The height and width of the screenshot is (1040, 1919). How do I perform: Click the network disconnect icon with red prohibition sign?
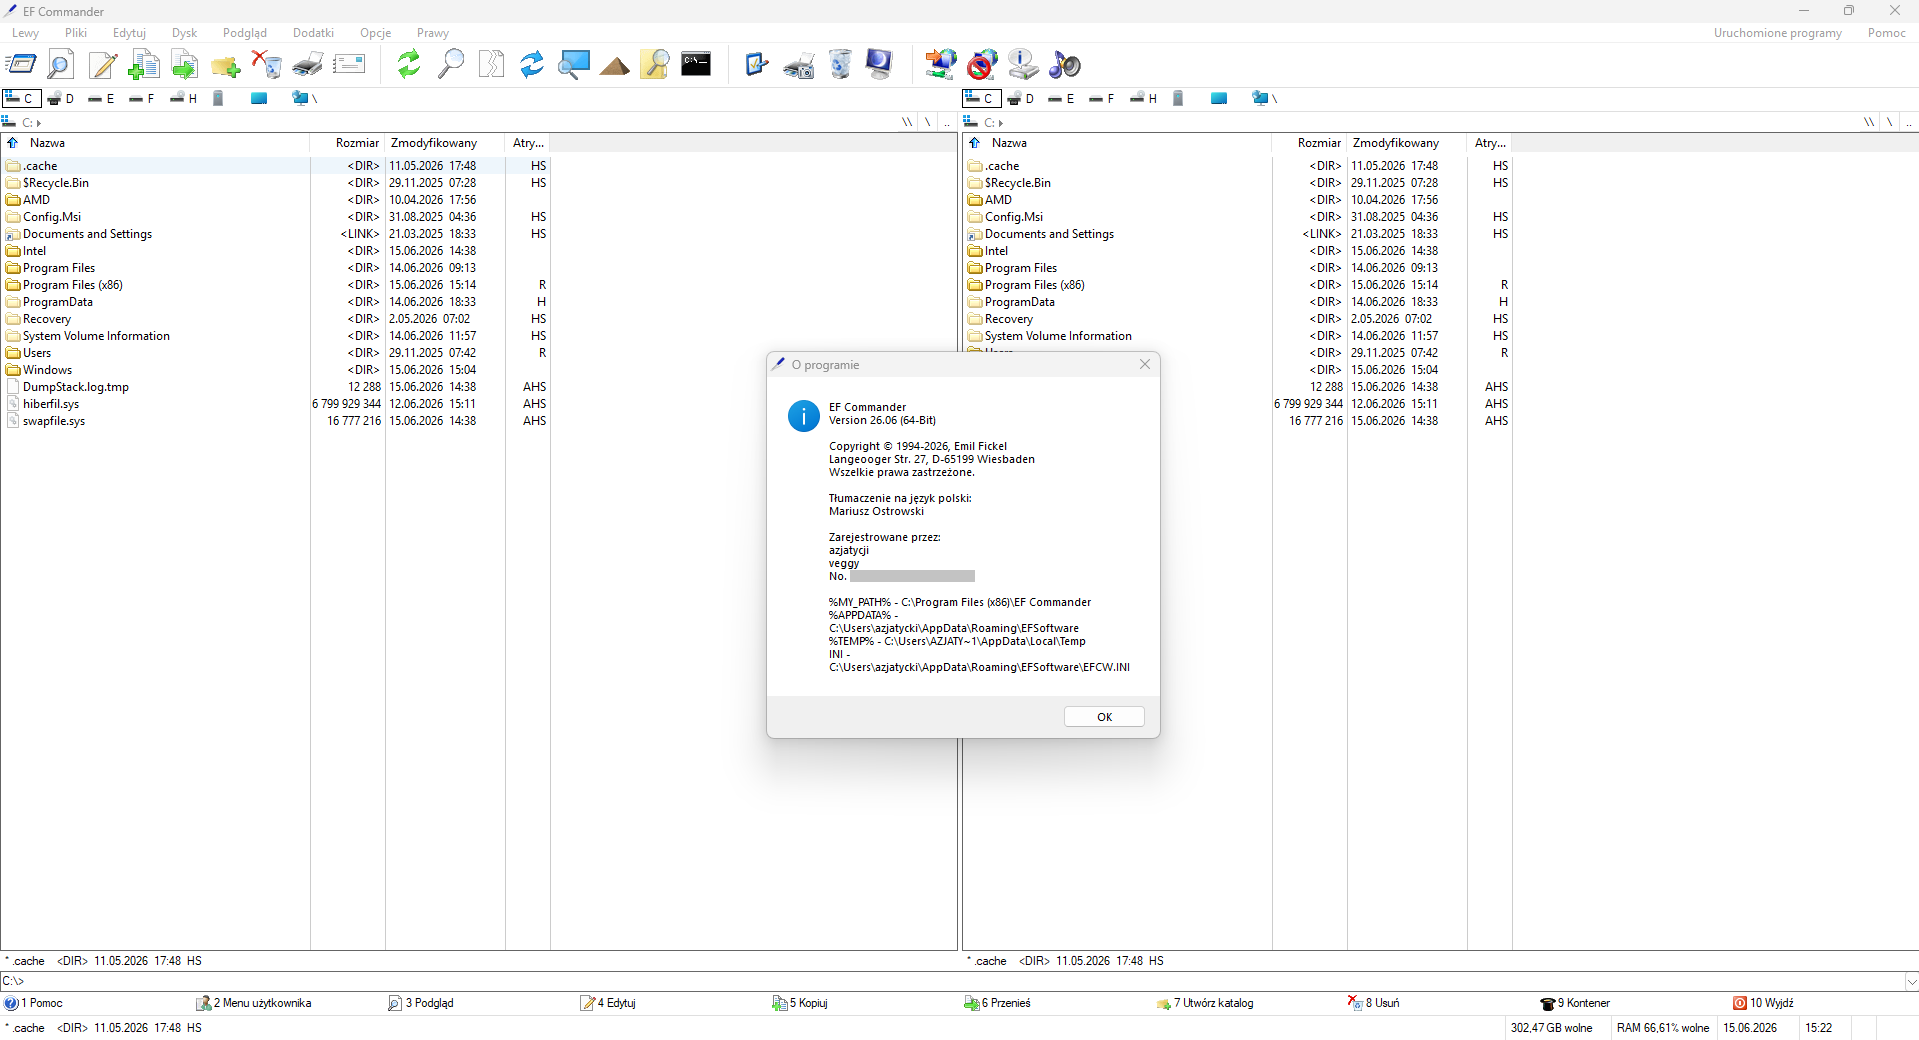point(982,65)
